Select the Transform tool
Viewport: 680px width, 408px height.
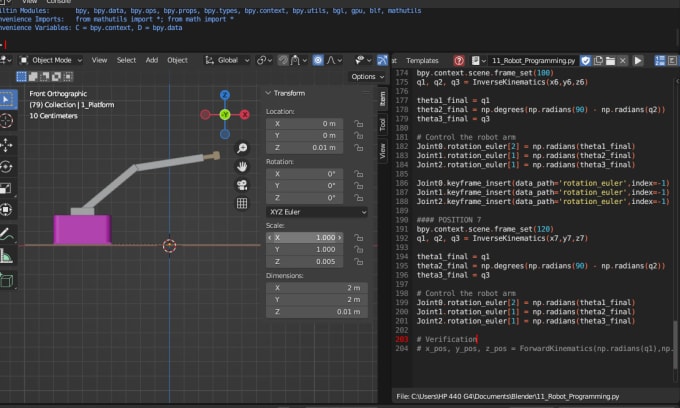click(x=7, y=210)
